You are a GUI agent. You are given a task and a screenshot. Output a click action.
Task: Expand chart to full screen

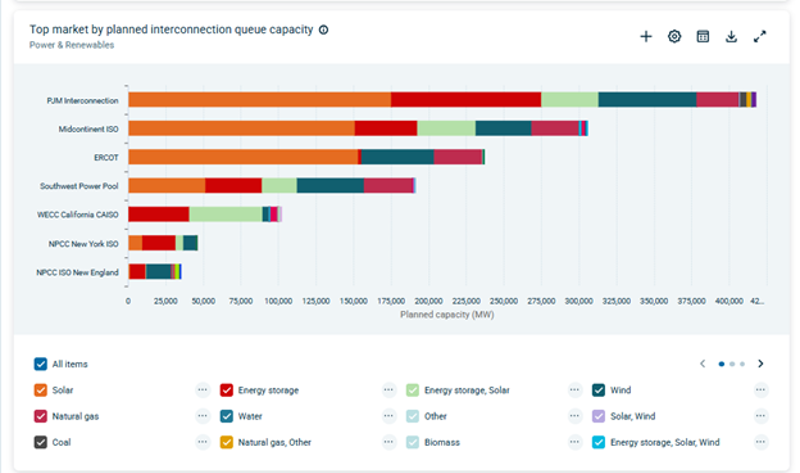[x=760, y=37]
